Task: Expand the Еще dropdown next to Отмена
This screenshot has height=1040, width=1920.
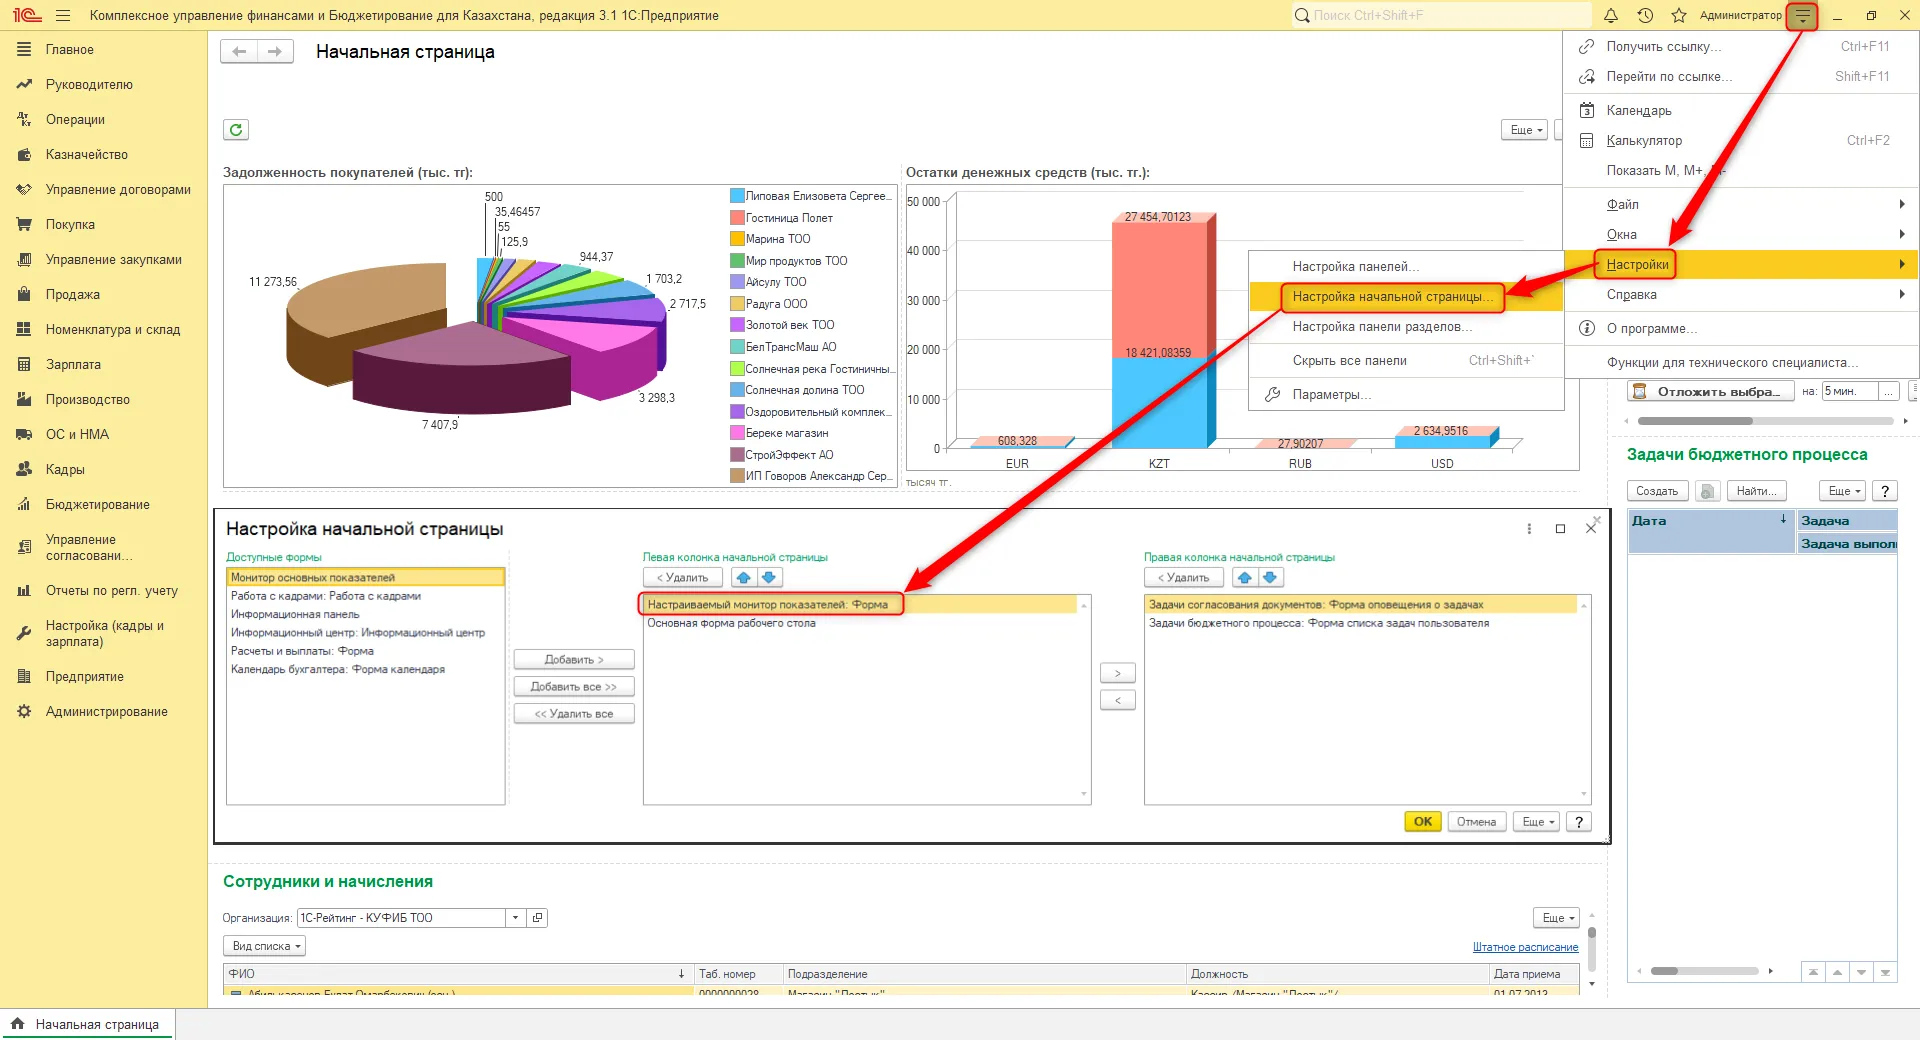Action: coord(1537,822)
